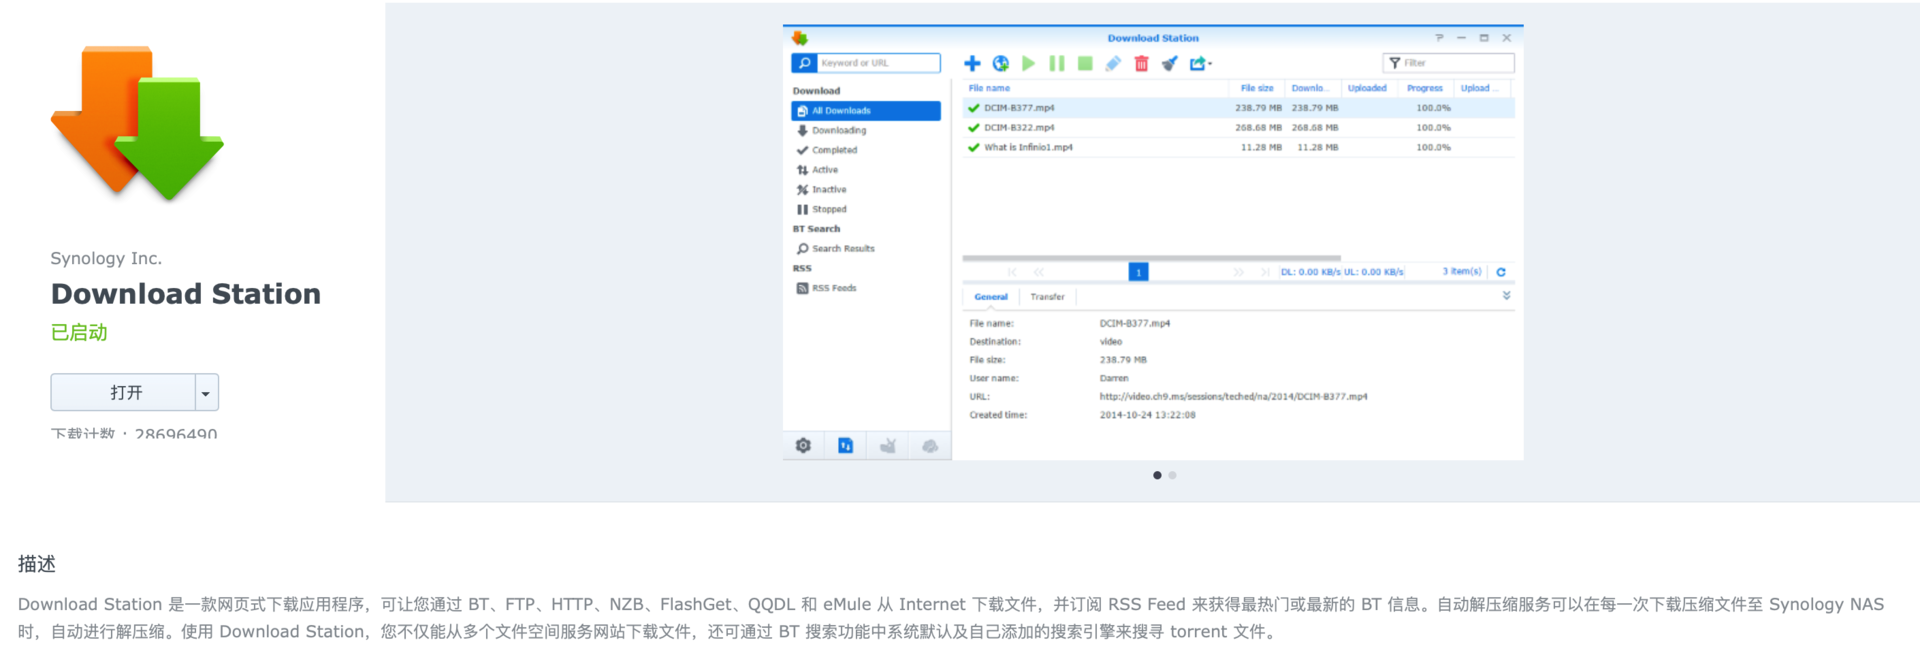This screenshot has width=1920, height=670.
Task: Select the DCIM-B322.mp4 file row
Action: click(x=1238, y=128)
